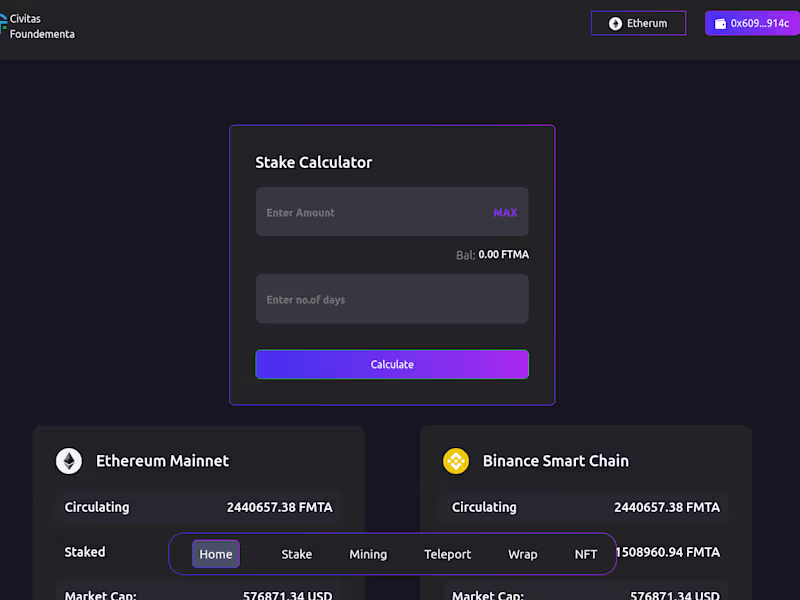The width and height of the screenshot is (800, 600).
Task: Switch to the Mining tab
Action: point(368,553)
